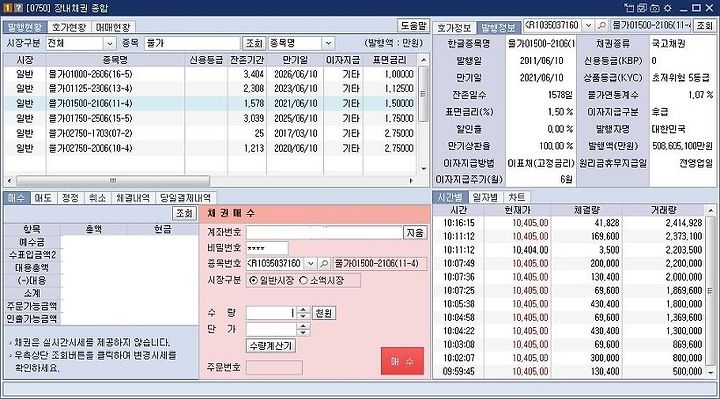Switch to the 정정 order tab

70,198
